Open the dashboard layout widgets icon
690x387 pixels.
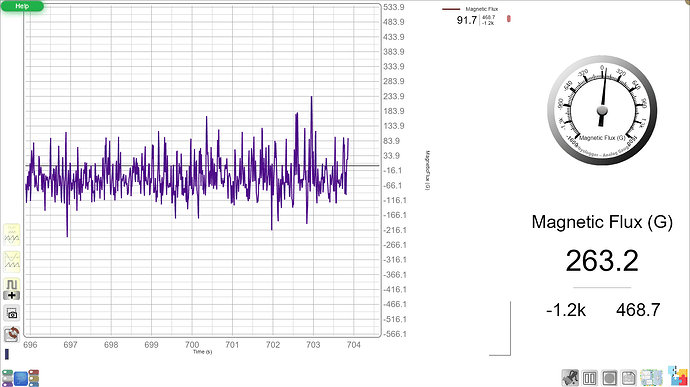tap(651, 378)
